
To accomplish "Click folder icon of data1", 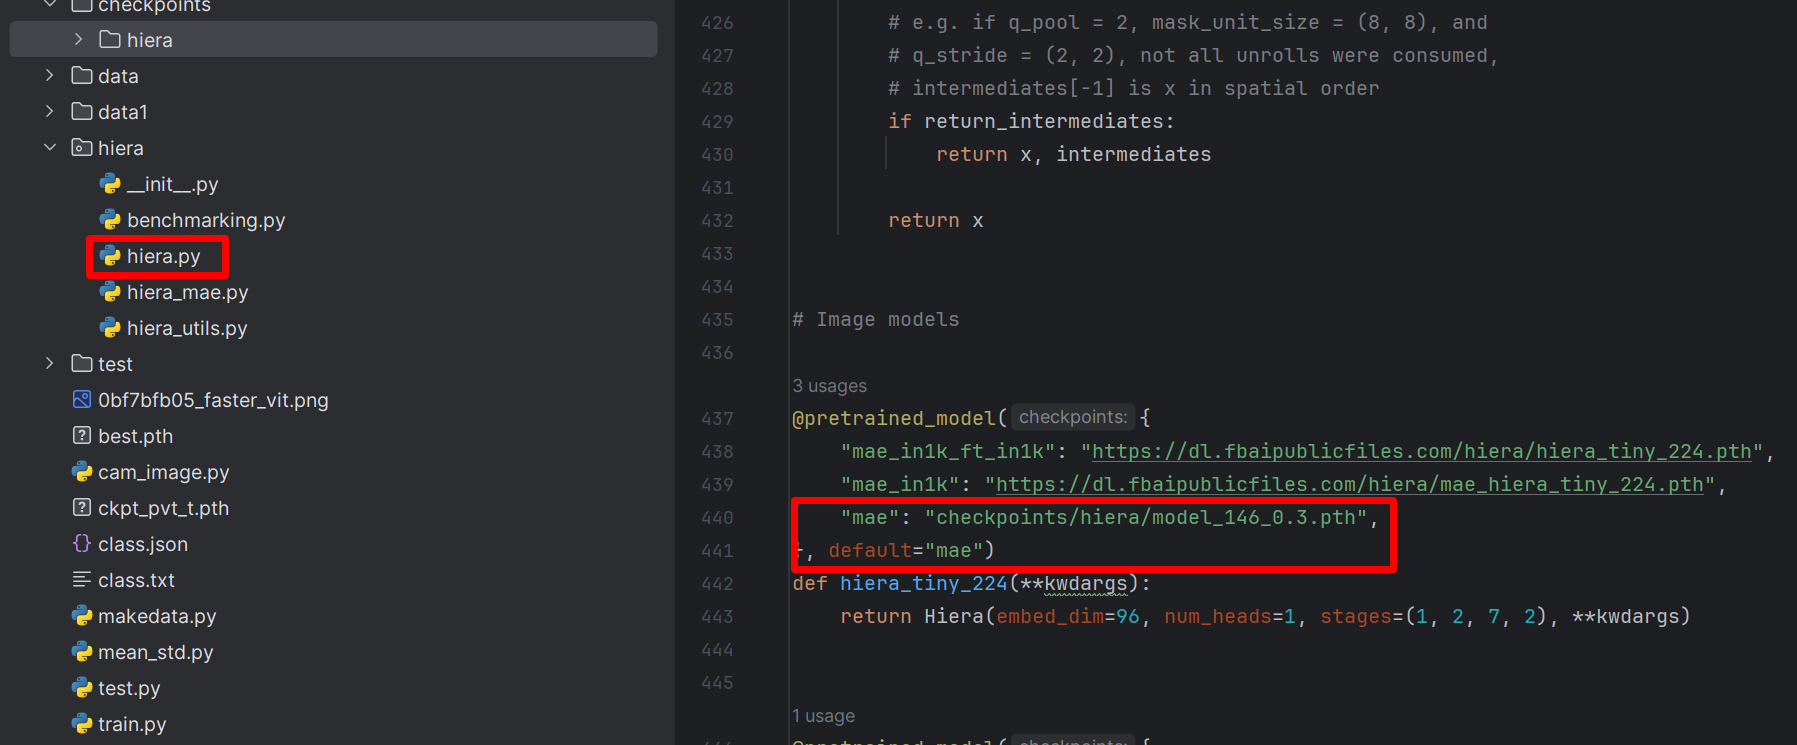I will click(x=82, y=112).
